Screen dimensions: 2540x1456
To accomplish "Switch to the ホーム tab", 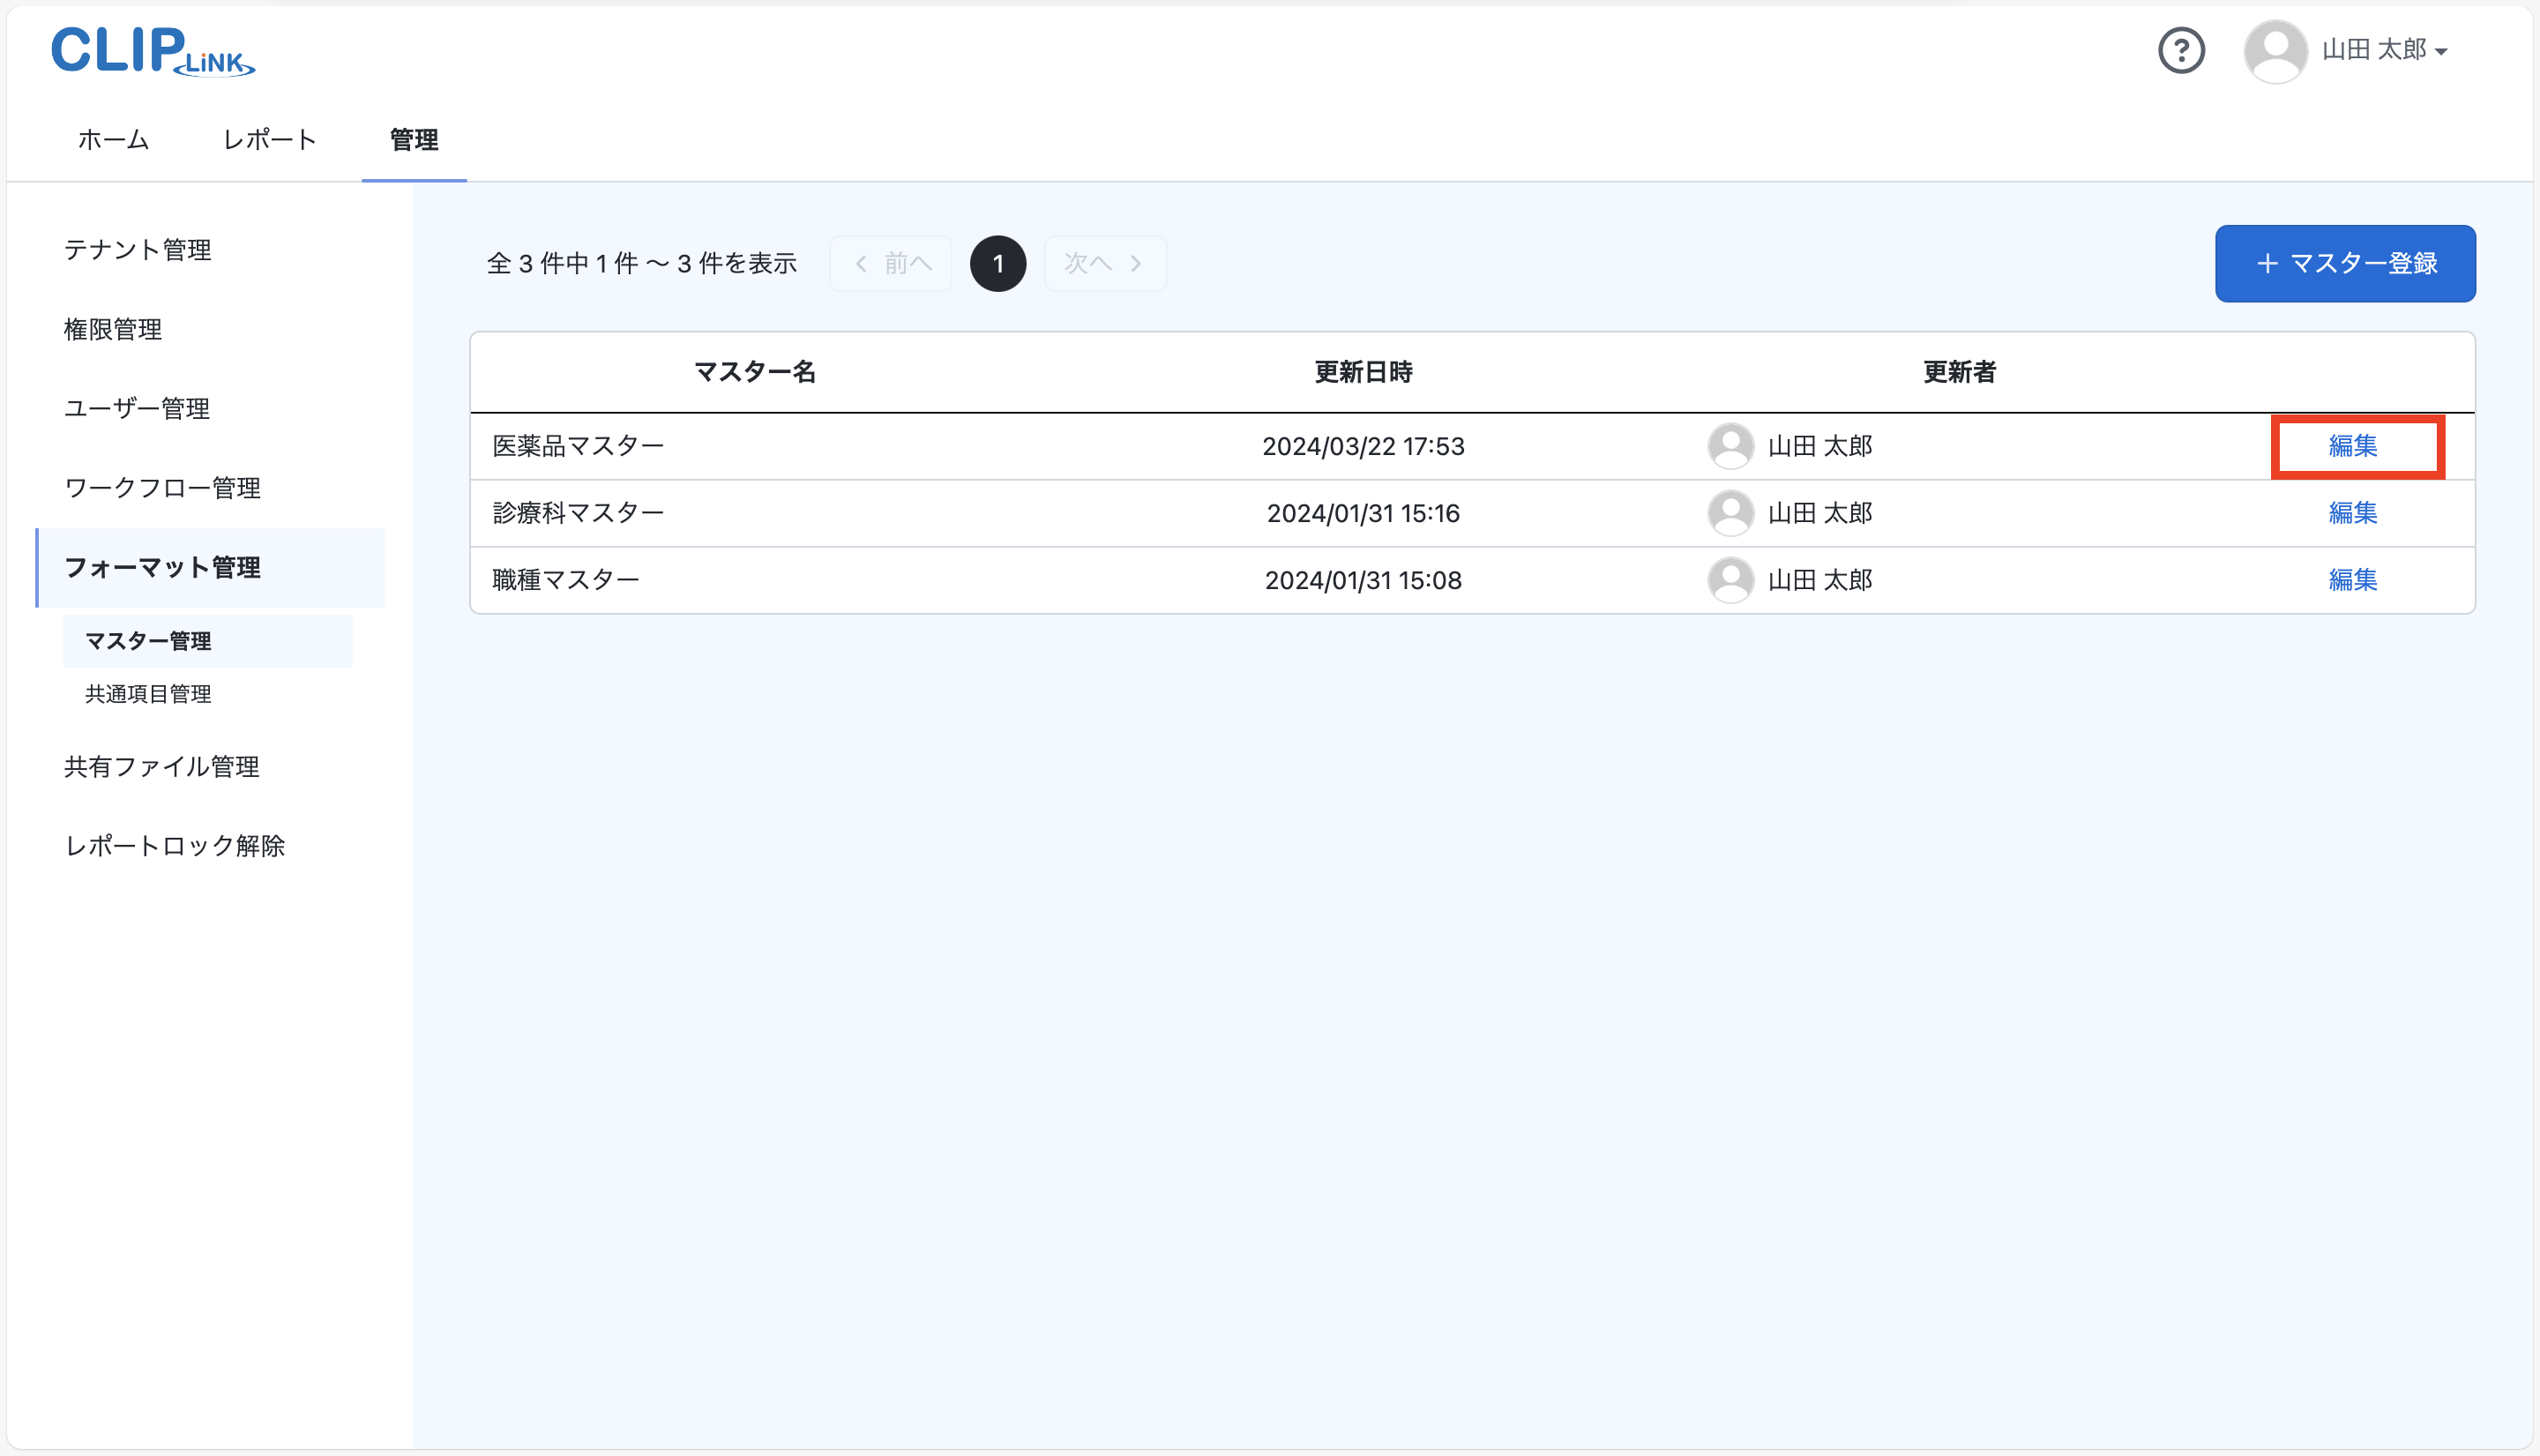I will point(112,140).
